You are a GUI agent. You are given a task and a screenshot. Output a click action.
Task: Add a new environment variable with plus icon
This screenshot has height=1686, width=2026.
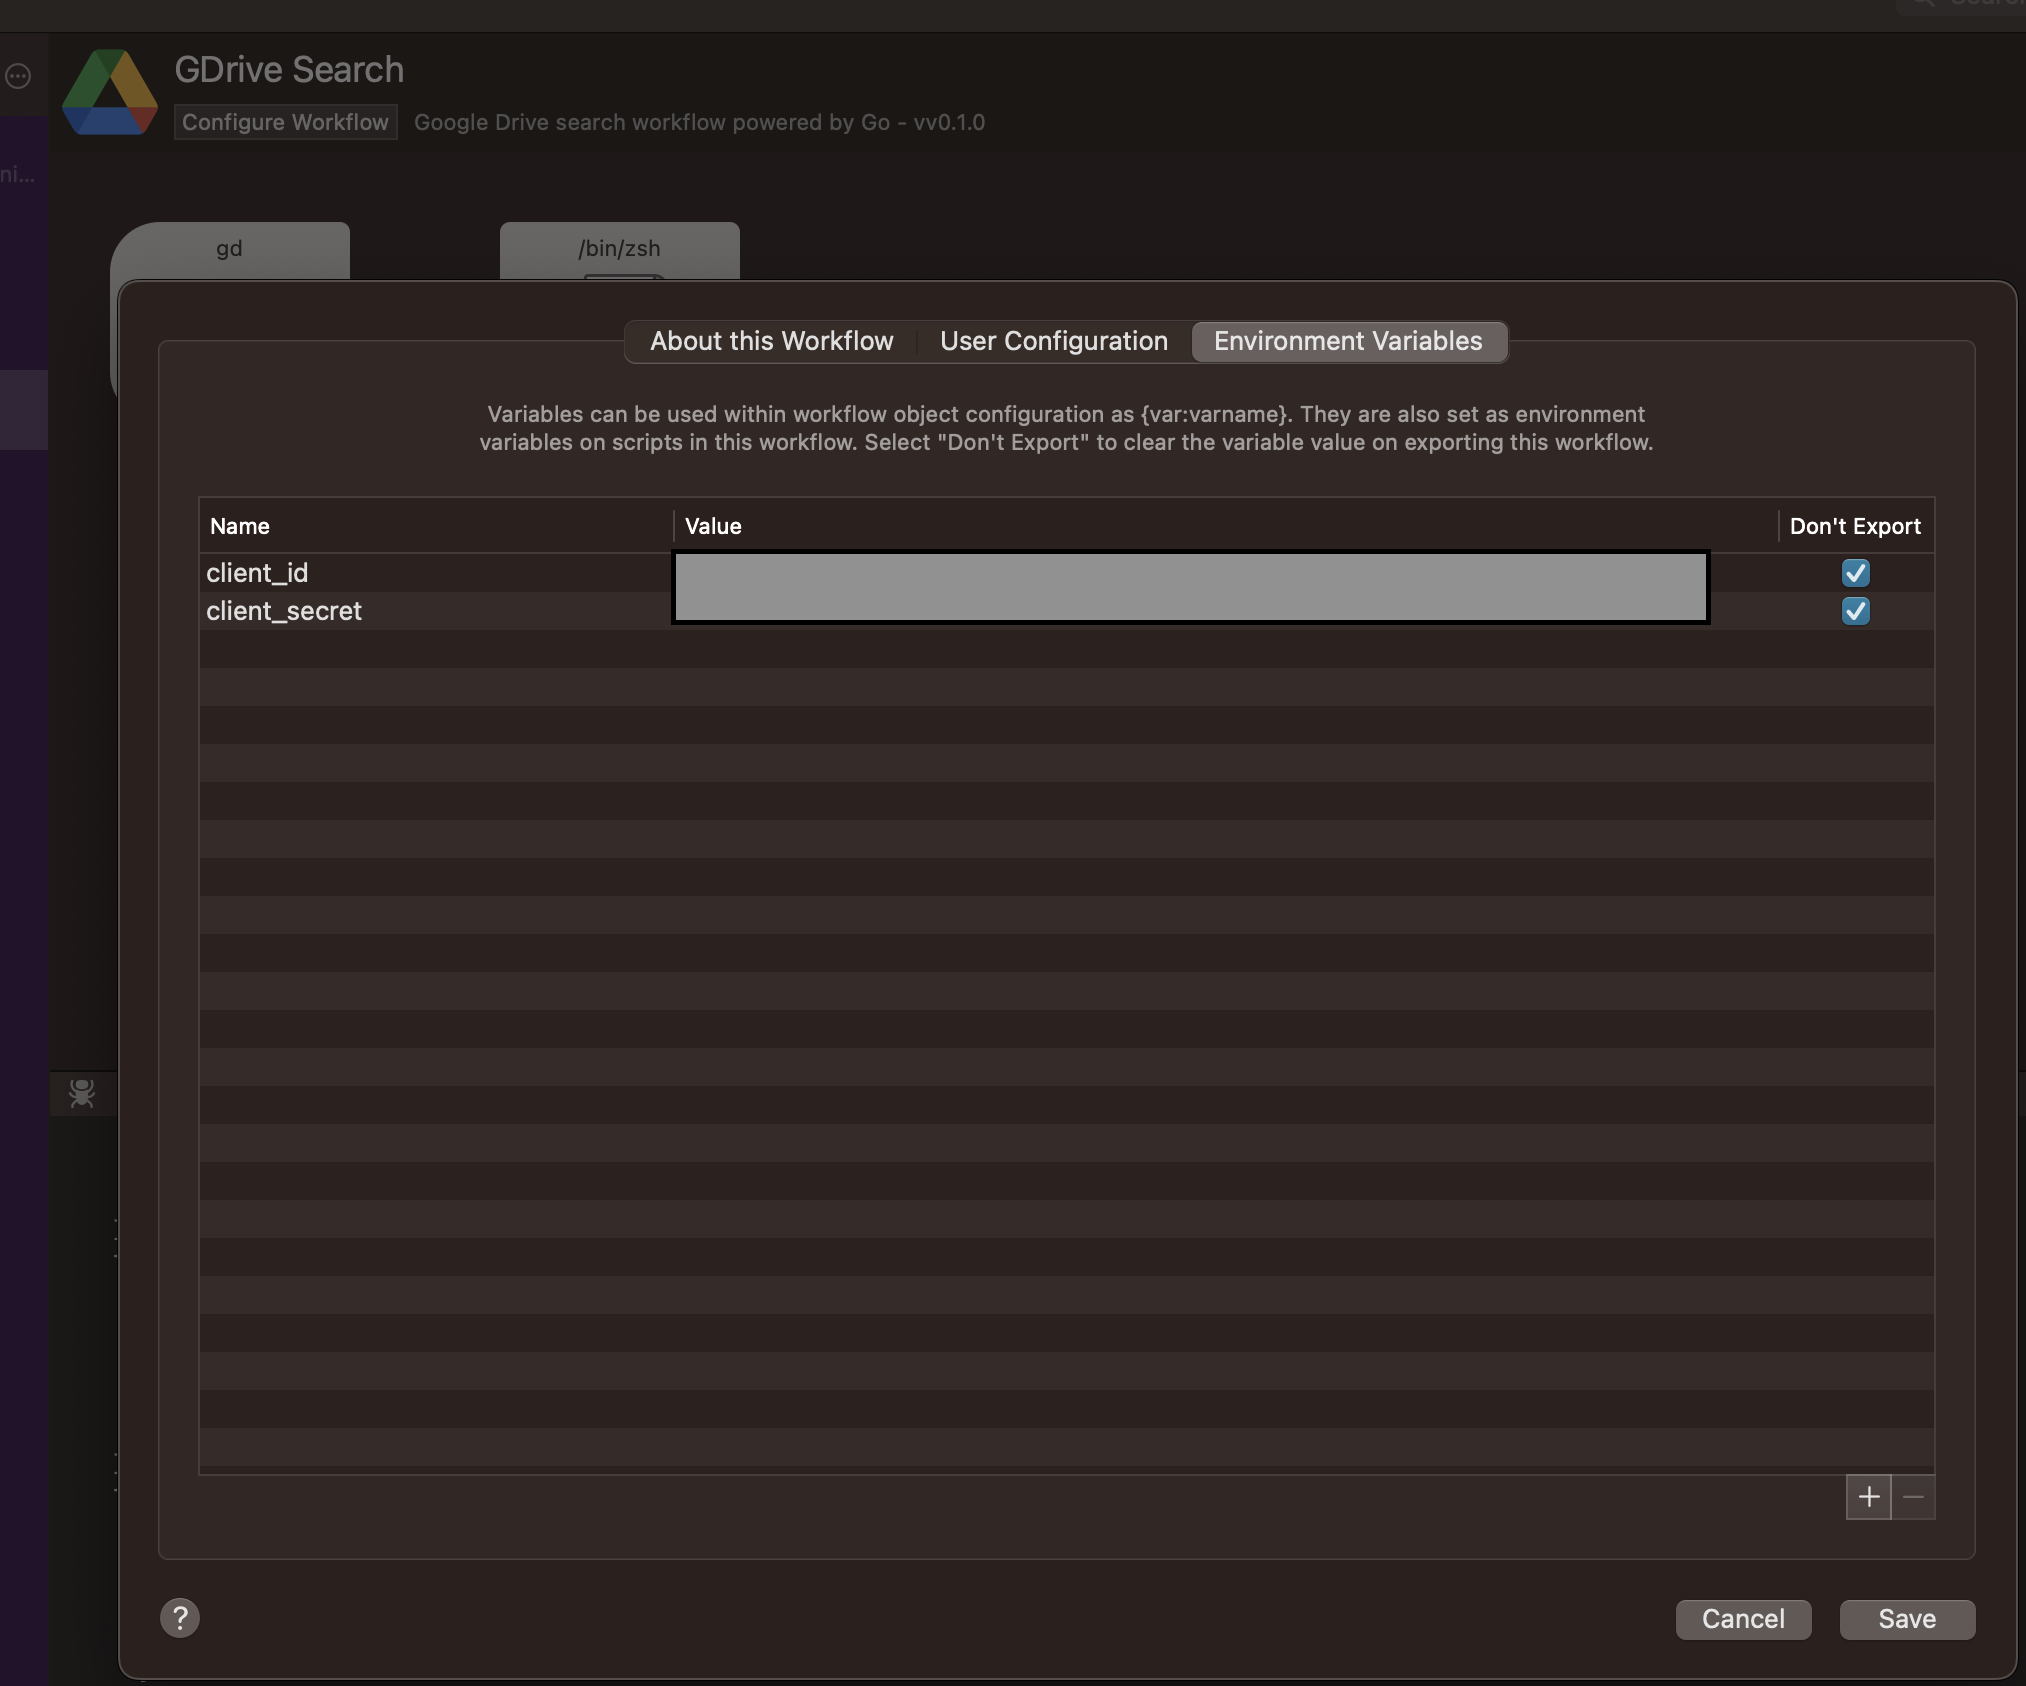click(1869, 1498)
